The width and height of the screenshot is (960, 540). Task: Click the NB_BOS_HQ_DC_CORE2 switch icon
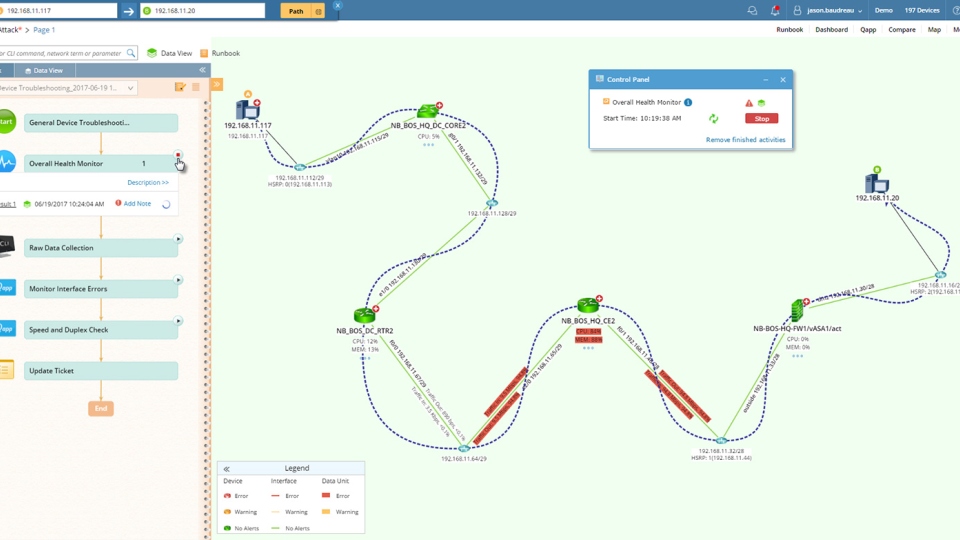click(x=429, y=111)
